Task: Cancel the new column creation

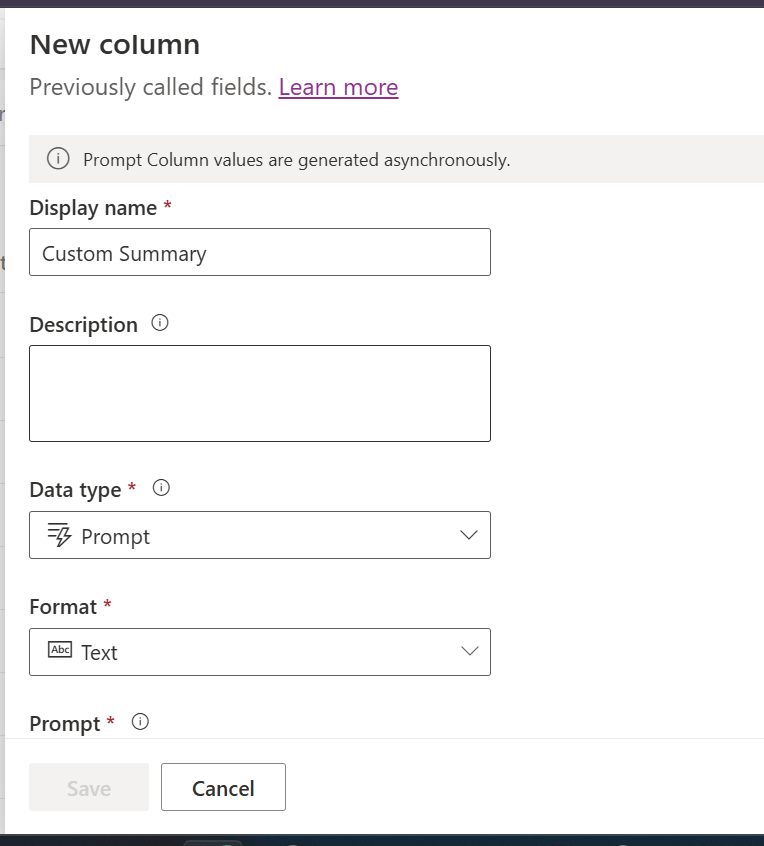Action: tap(223, 787)
